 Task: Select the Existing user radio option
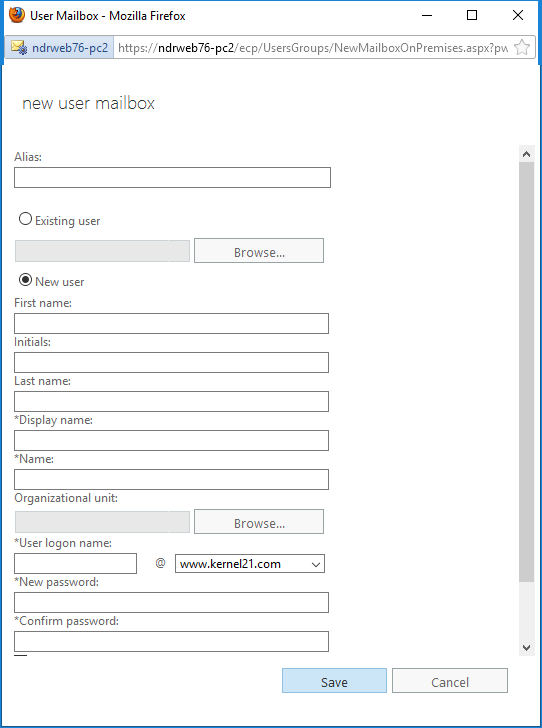[25, 219]
